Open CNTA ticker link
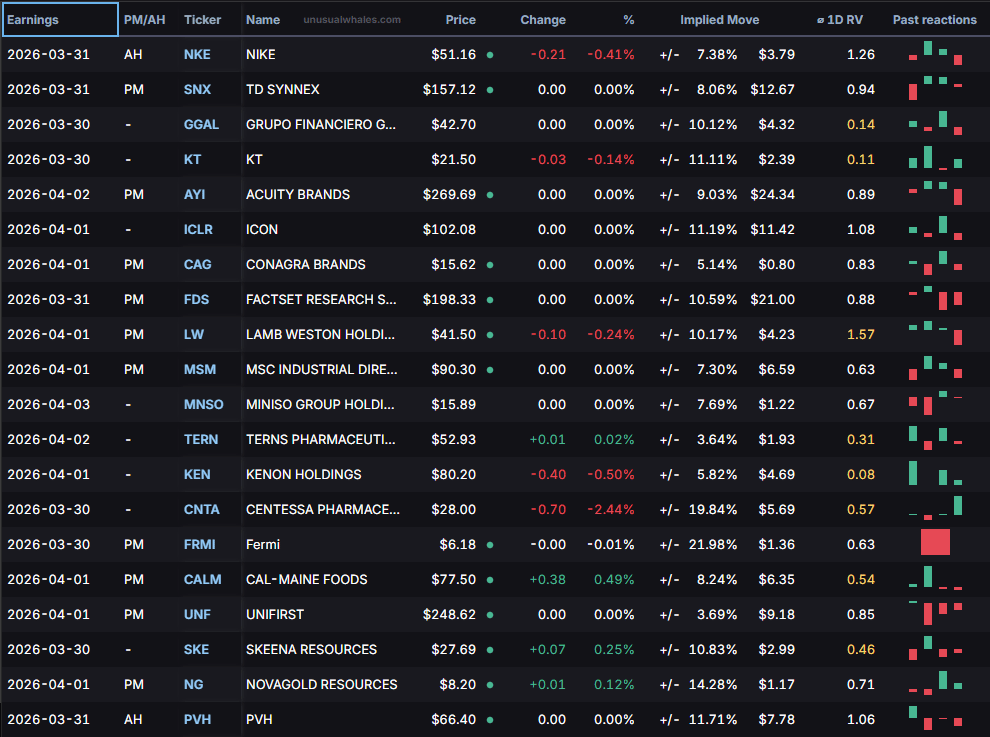This screenshot has width=990, height=737. click(x=201, y=509)
